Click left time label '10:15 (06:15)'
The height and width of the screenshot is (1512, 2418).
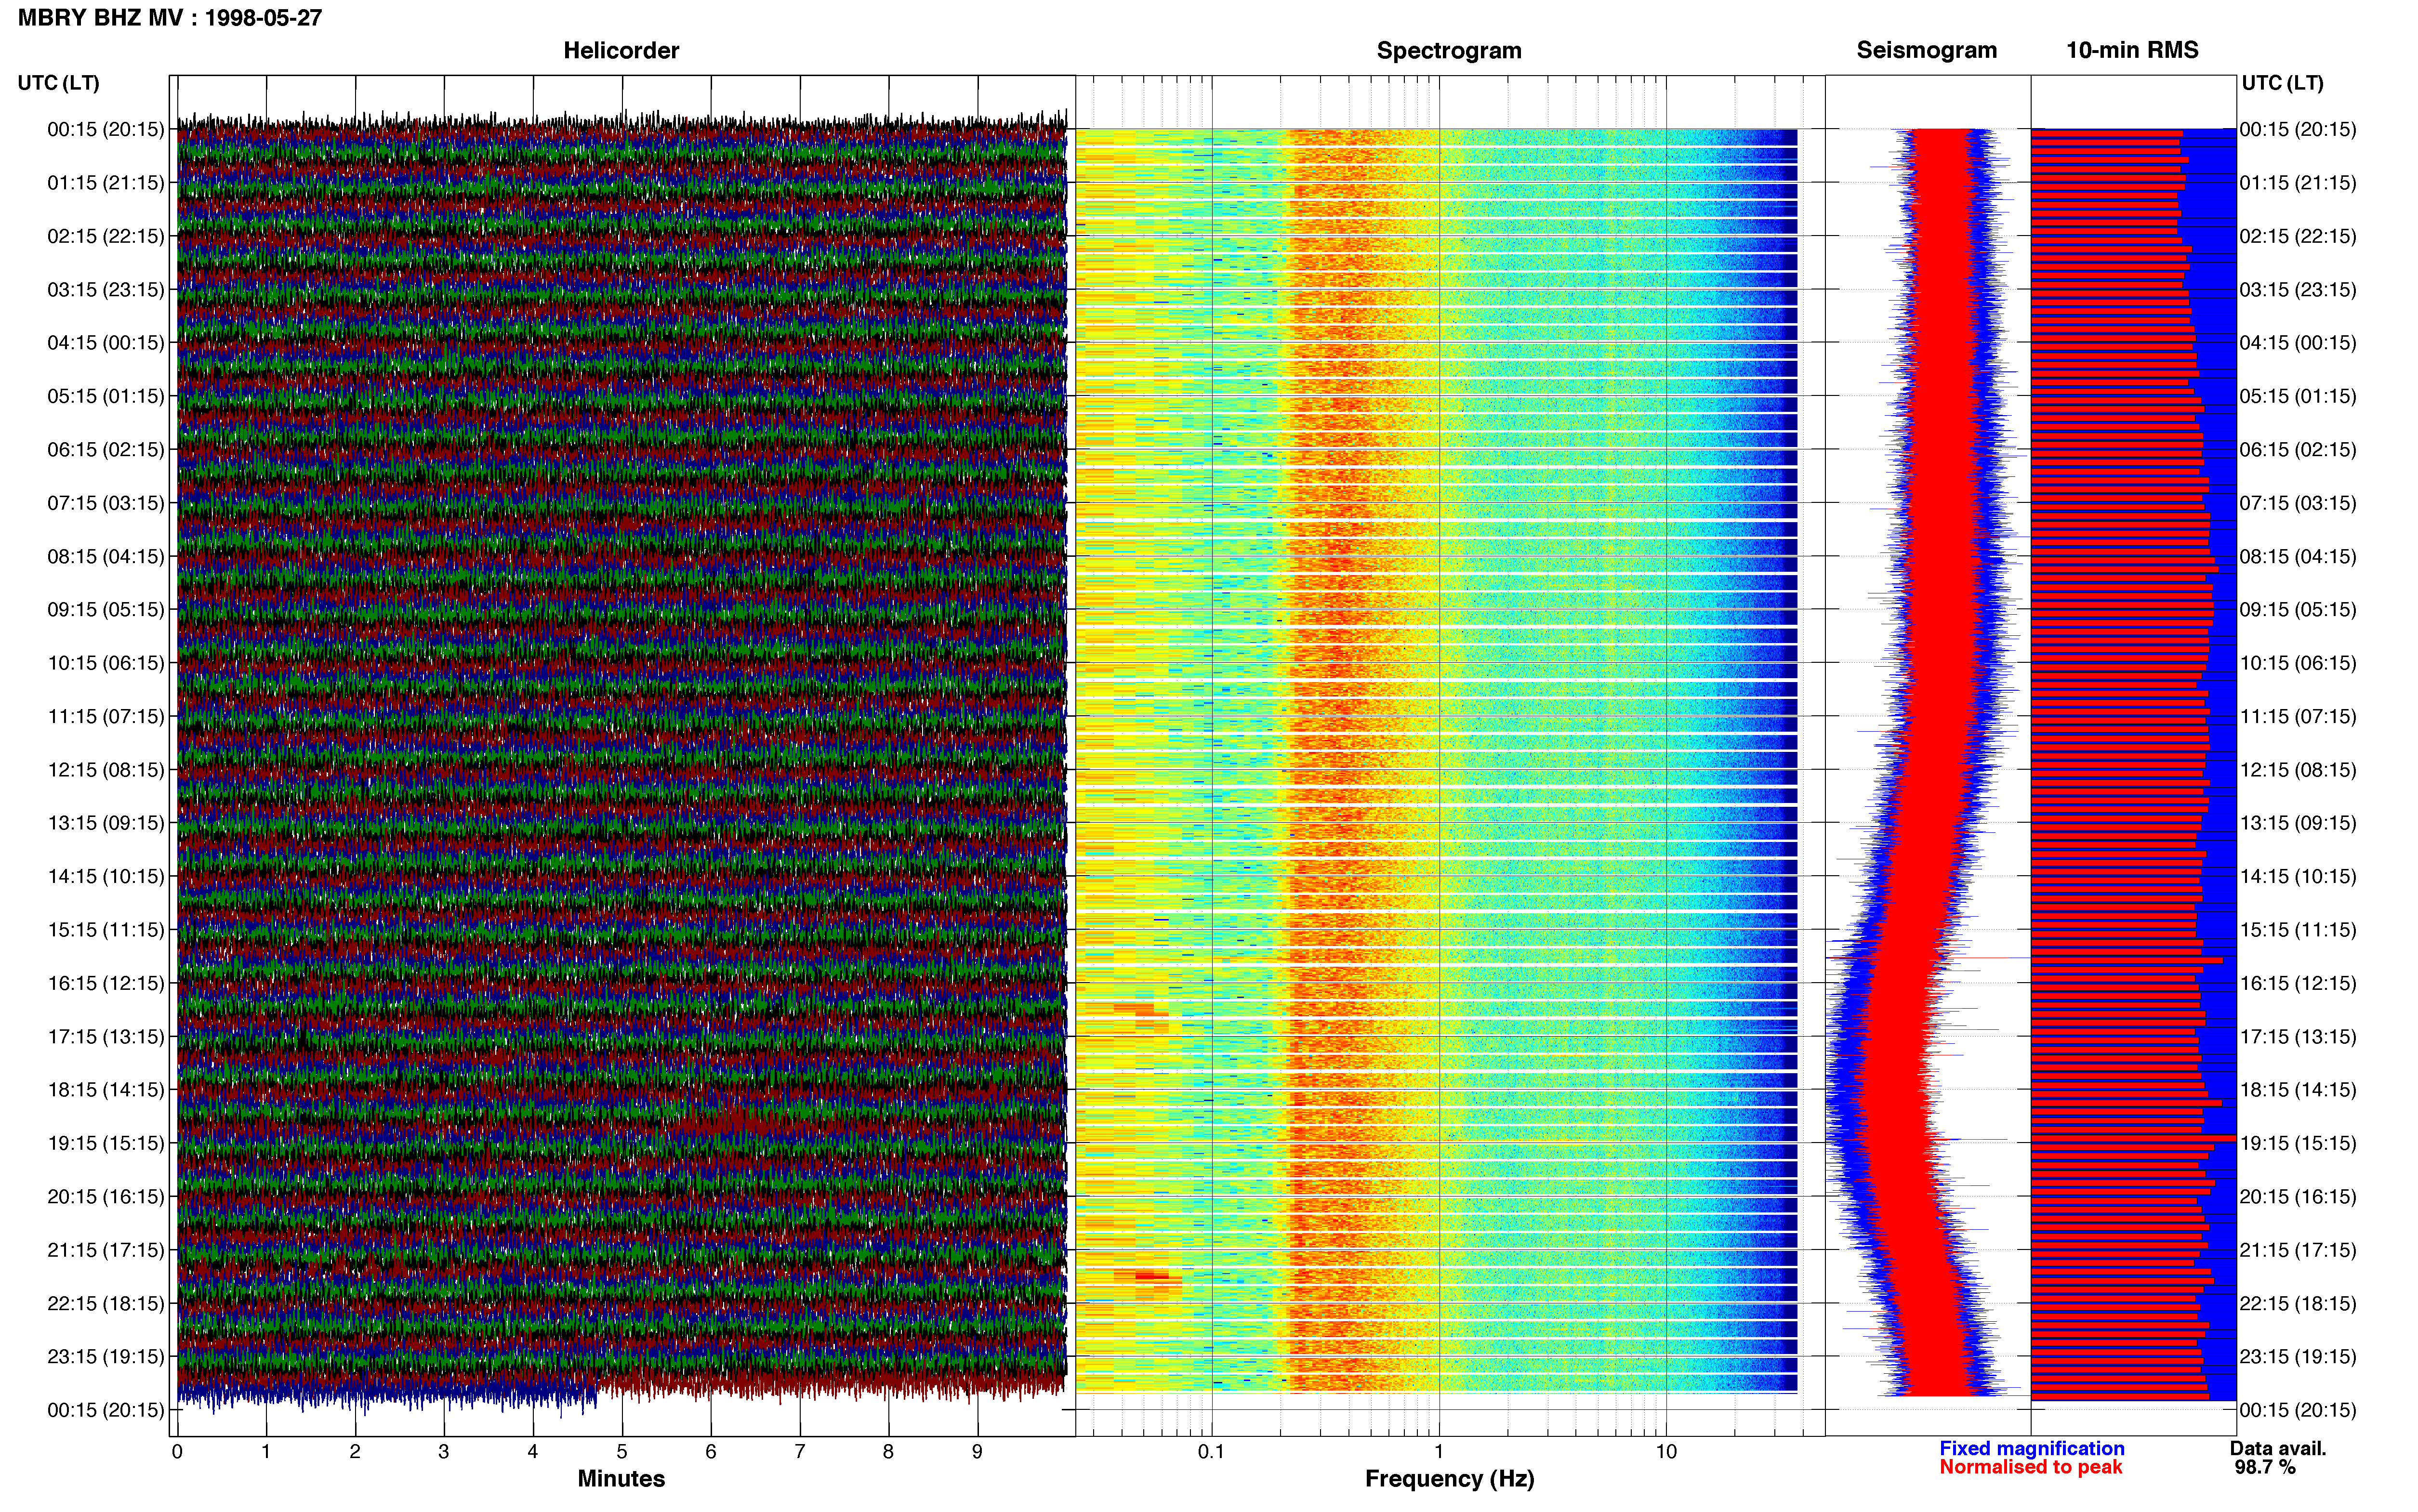coord(106,663)
